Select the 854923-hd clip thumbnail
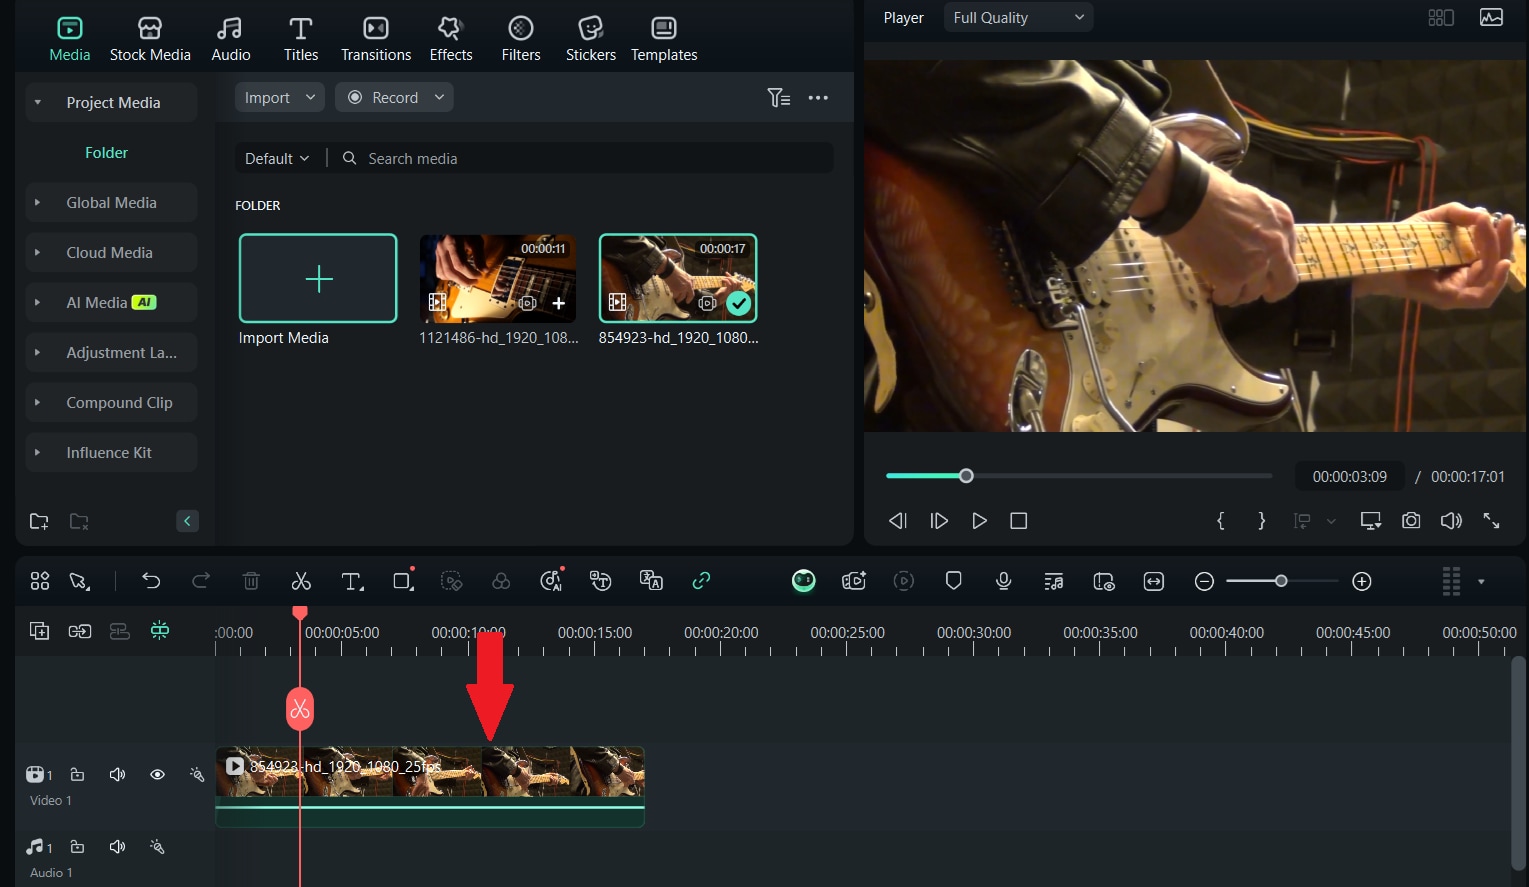The height and width of the screenshot is (887, 1529). pyautogui.click(x=678, y=278)
